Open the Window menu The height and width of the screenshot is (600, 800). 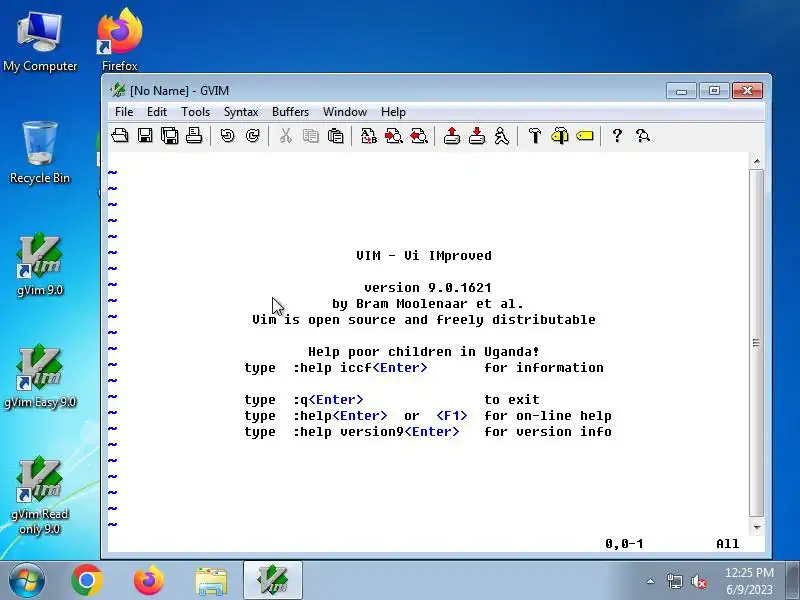pos(345,112)
